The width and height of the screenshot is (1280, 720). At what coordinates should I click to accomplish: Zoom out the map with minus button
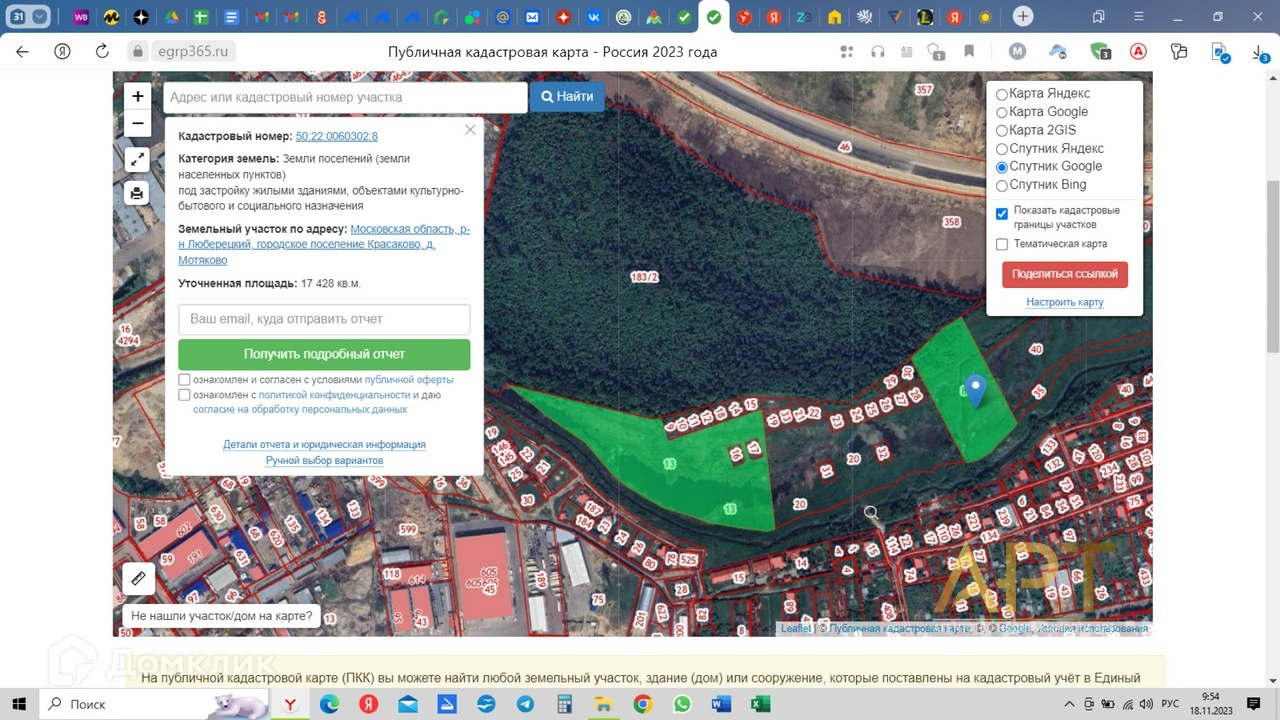pos(138,124)
